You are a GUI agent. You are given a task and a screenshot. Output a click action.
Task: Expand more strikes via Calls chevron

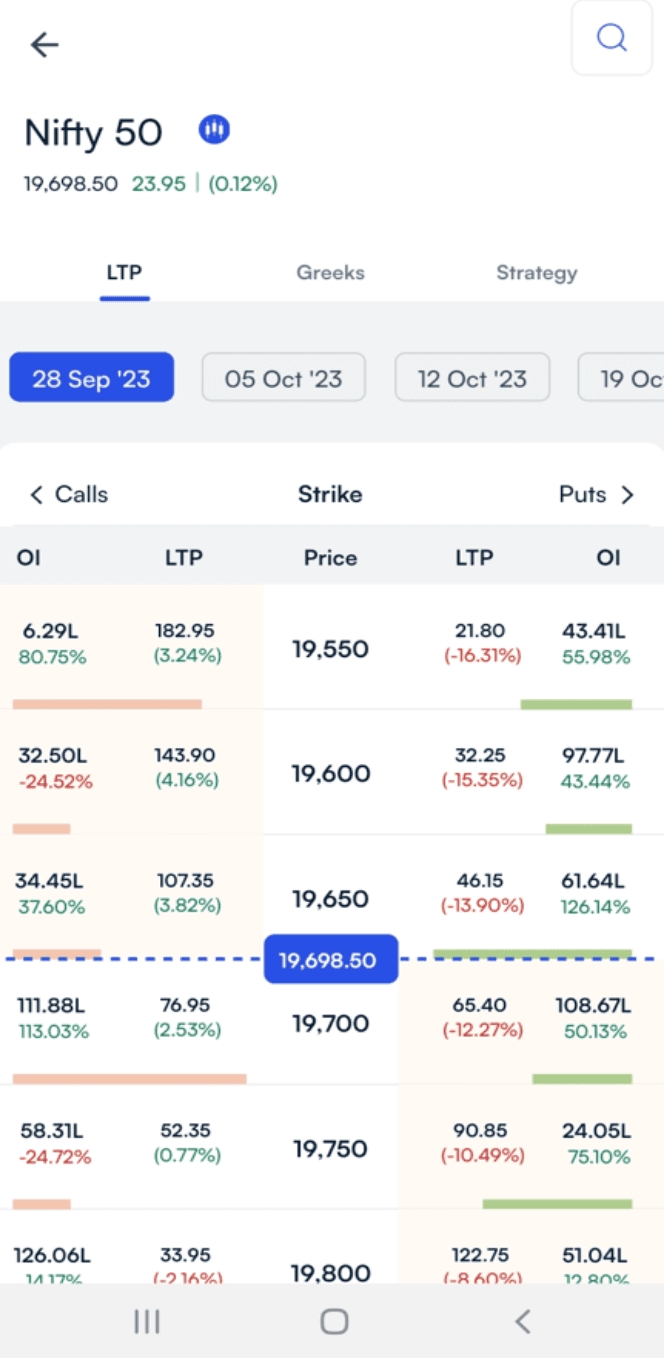point(36,494)
